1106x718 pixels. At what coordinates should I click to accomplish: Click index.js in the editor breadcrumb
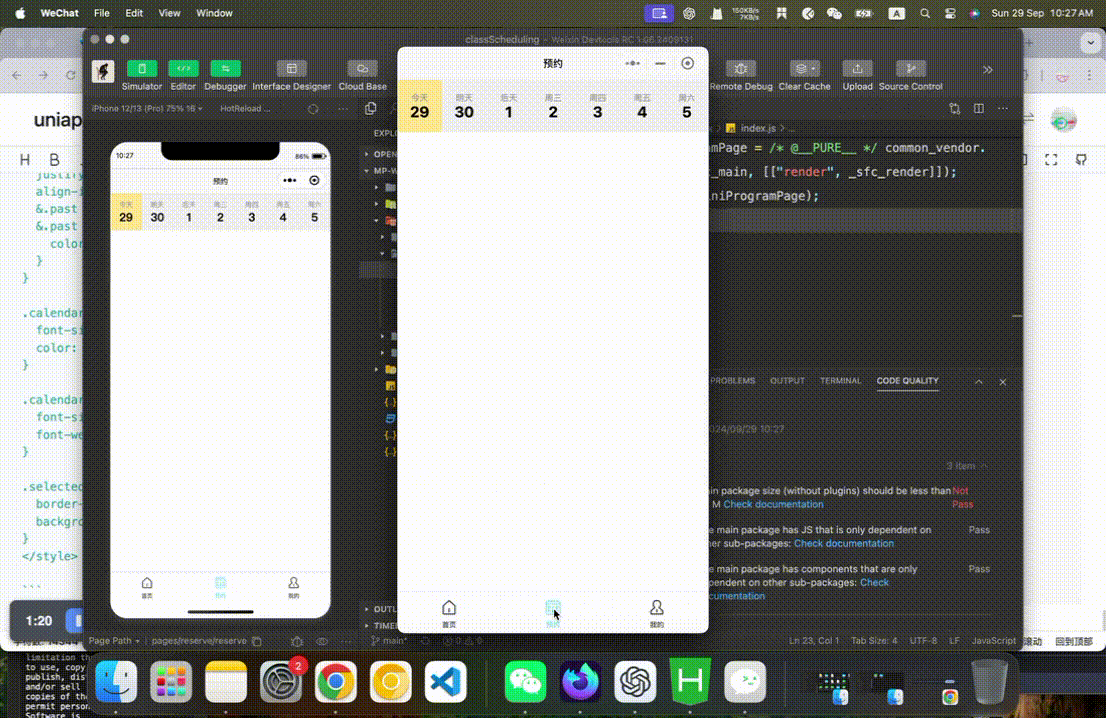tap(758, 128)
